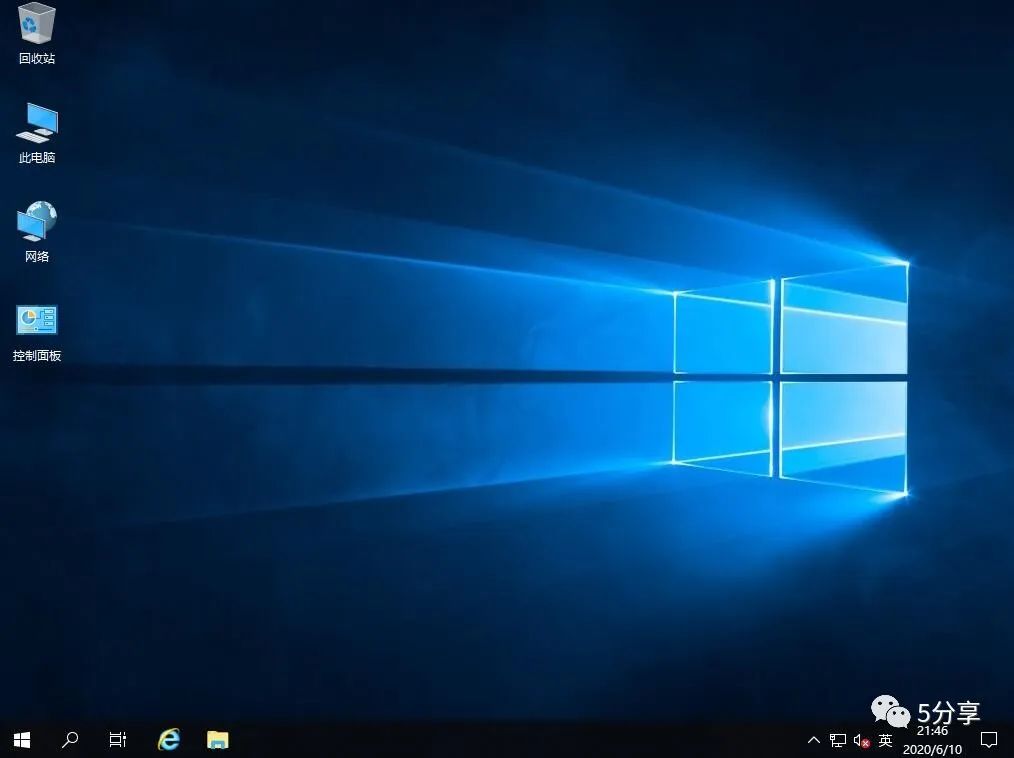
Task: Open the Action Center notifications
Action: pos(989,740)
